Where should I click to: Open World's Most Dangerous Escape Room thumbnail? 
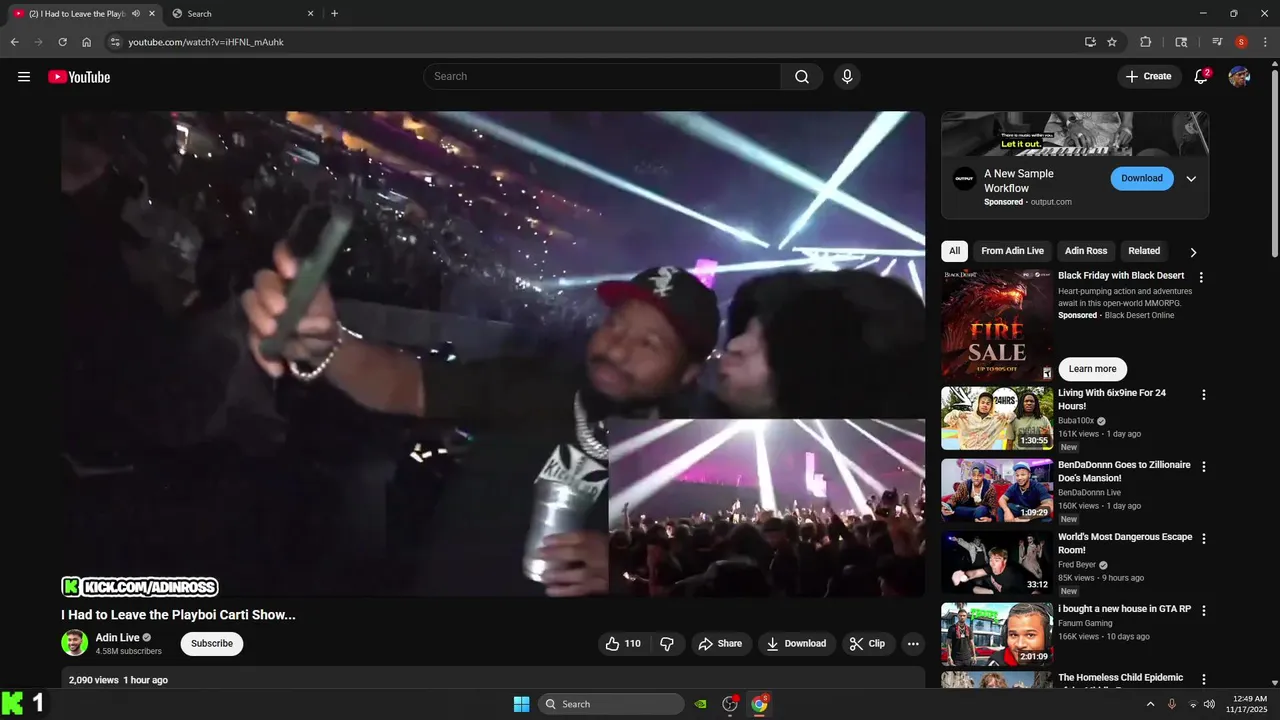point(997,562)
